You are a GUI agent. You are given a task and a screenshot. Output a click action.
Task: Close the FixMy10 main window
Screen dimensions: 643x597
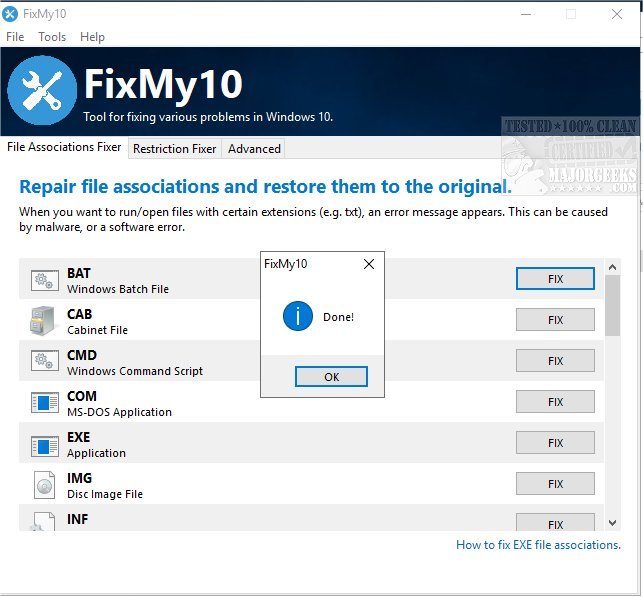click(617, 14)
